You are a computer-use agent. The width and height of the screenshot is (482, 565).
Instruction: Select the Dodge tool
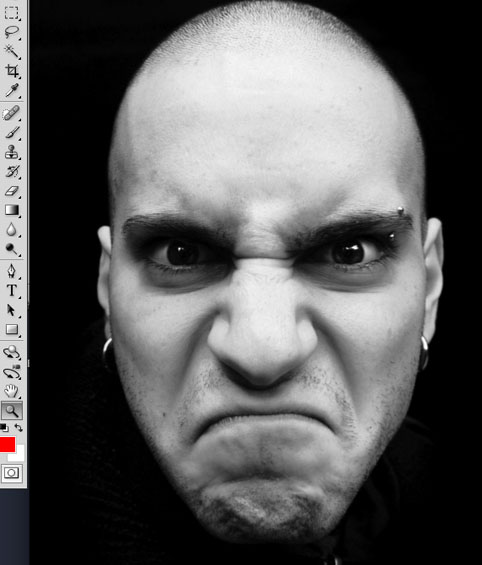pos(12,249)
